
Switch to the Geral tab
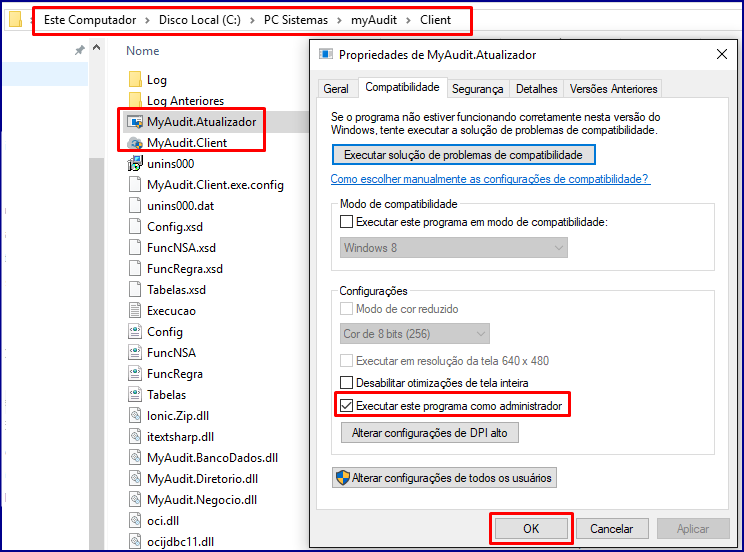(336, 89)
